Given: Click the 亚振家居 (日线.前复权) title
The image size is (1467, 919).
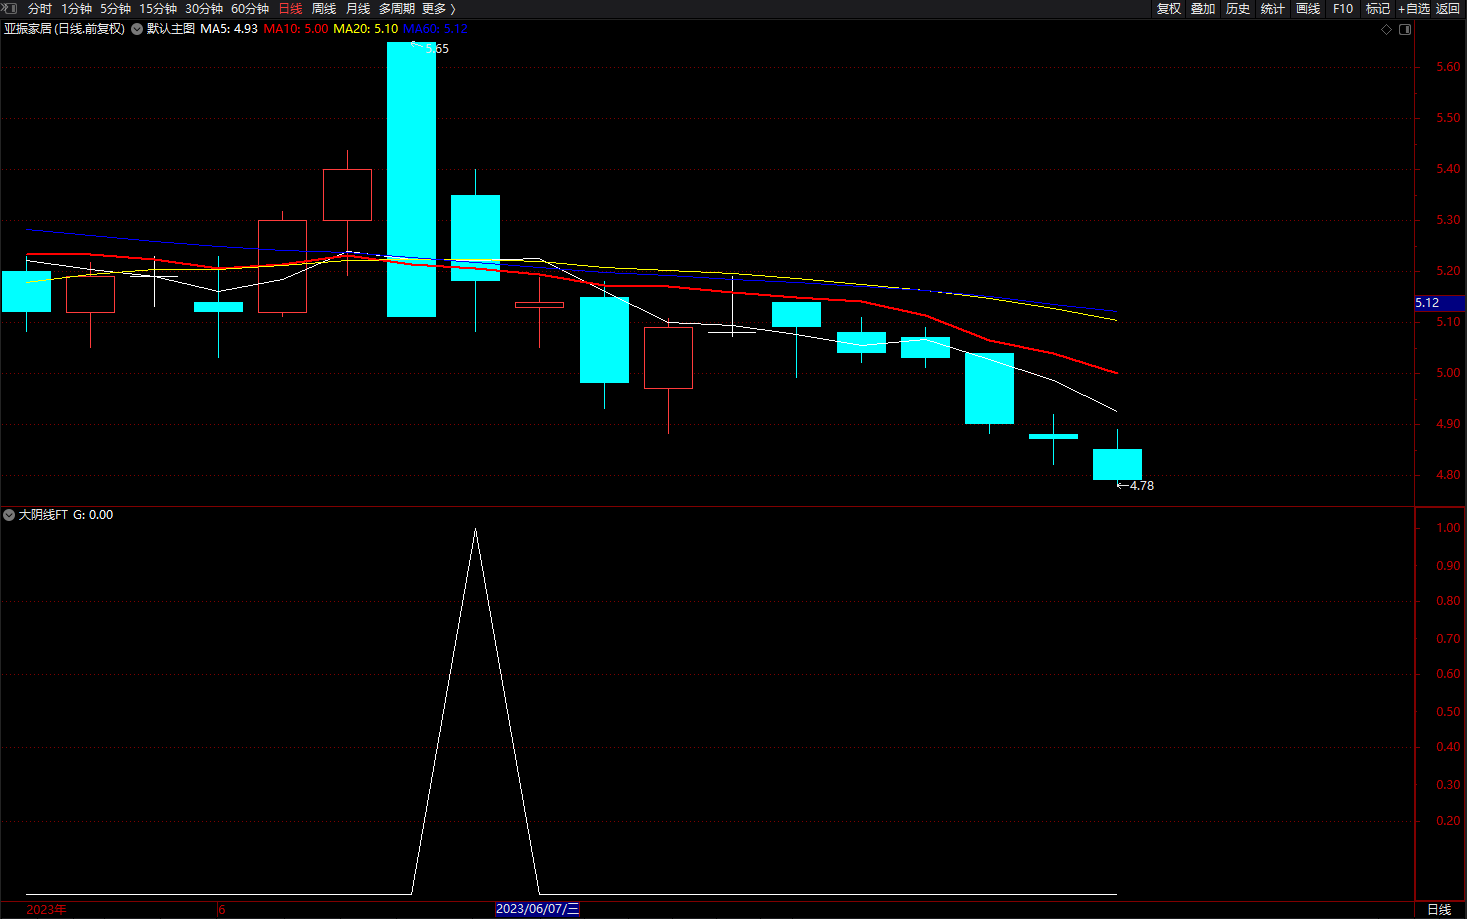Looking at the screenshot, I should click(x=64, y=29).
